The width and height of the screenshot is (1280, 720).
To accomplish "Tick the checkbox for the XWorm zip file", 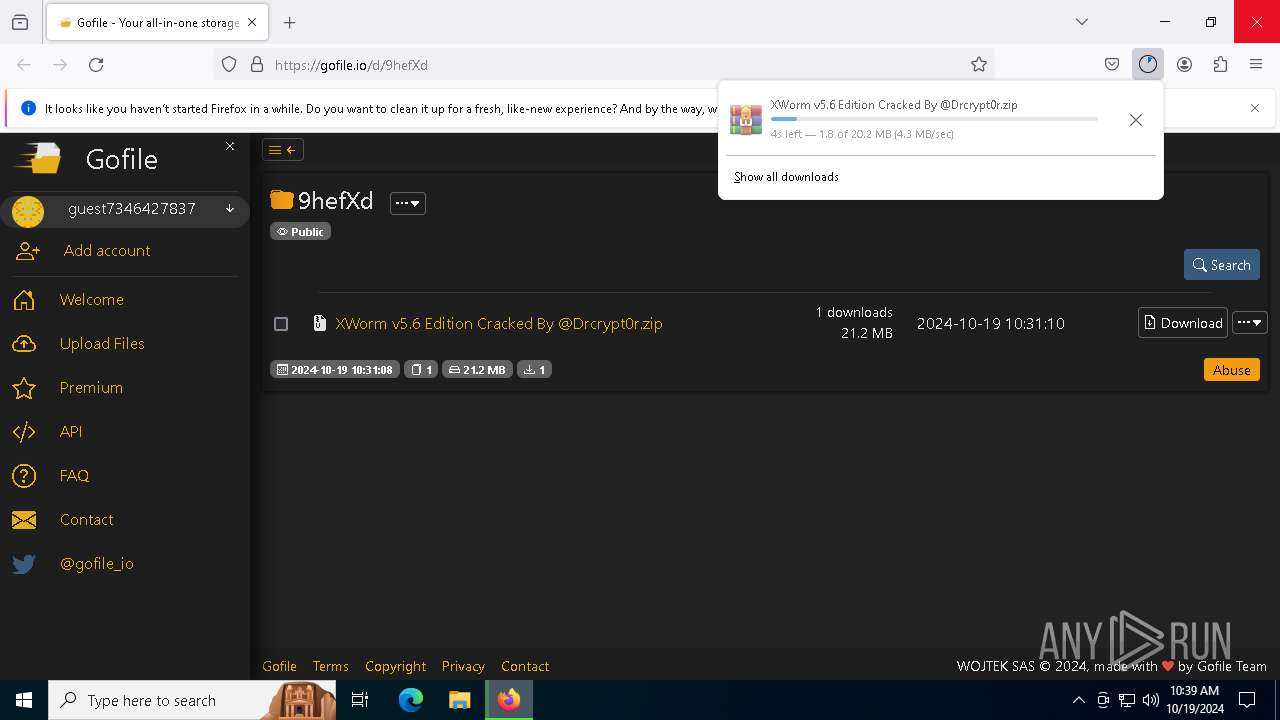I will click(x=281, y=324).
